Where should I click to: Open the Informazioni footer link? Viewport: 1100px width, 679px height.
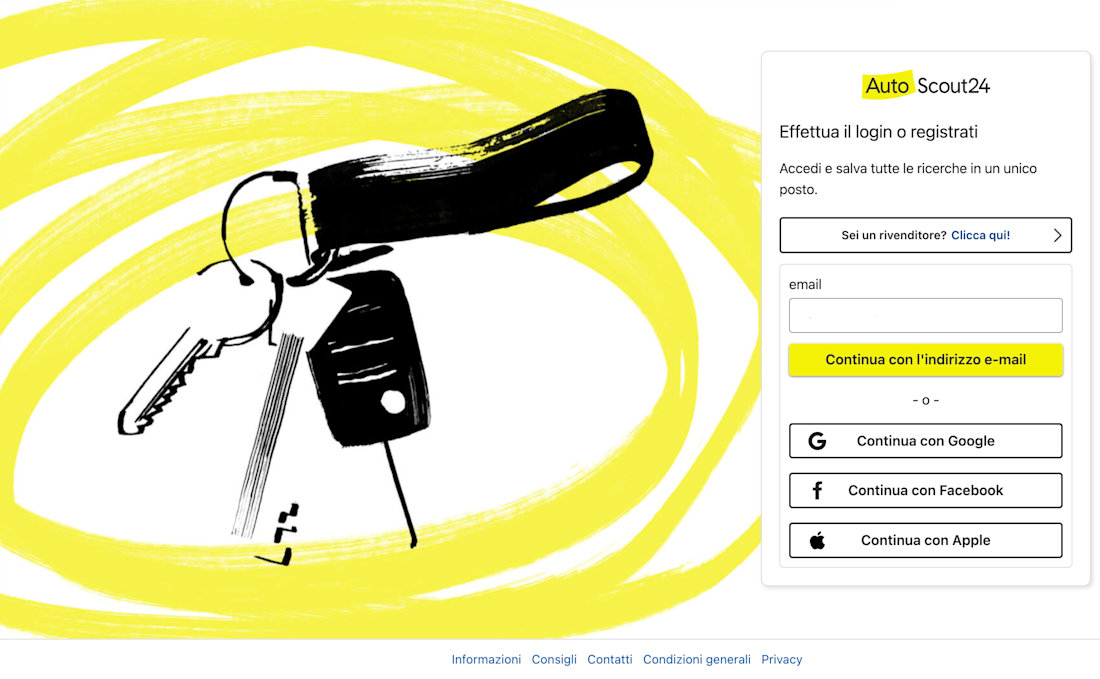pos(486,659)
